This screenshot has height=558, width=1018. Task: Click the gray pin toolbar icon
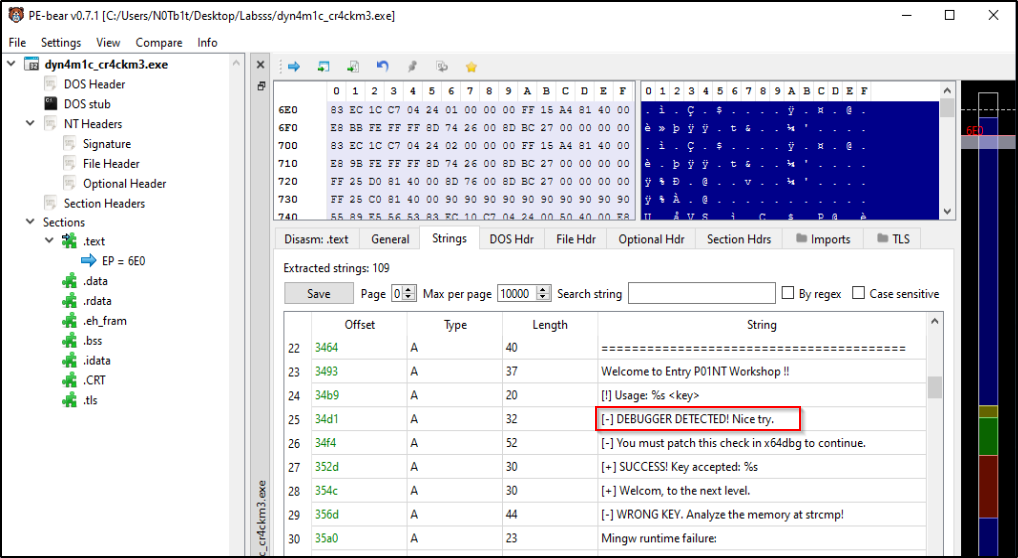point(412,66)
